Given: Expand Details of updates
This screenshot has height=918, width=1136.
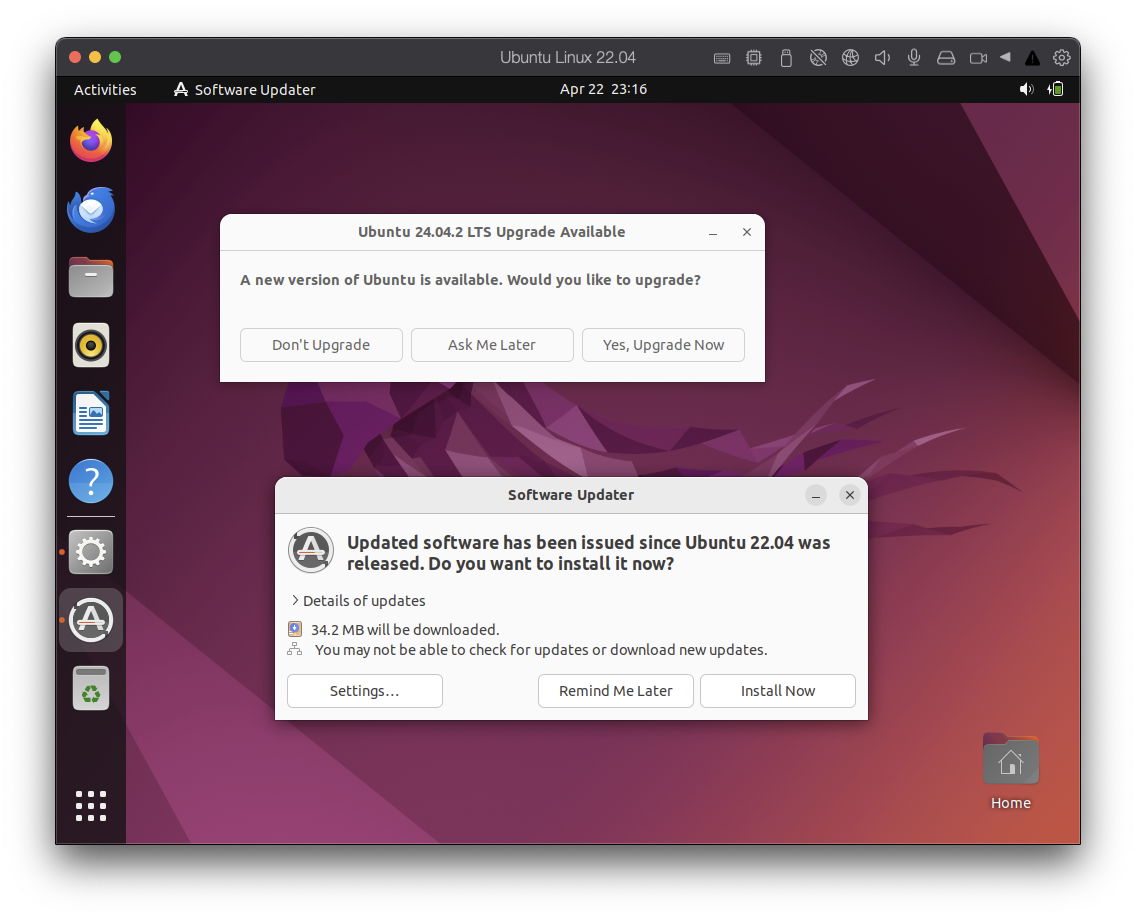Looking at the screenshot, I should pyautogui.click(x=358, y=601).
